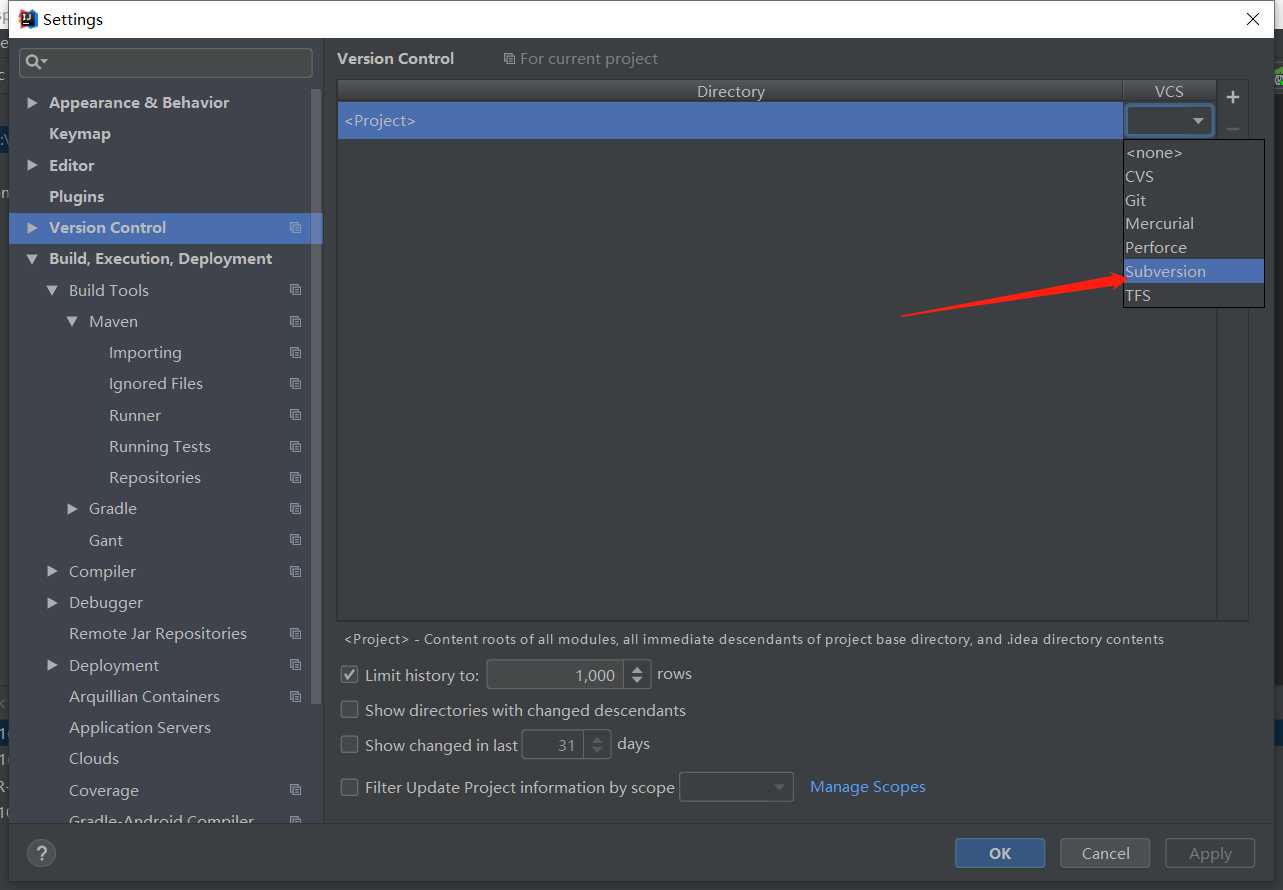1283x890 pixels.
Task: Open the Manage Scopes link
Action: click(x=867, y=787)
